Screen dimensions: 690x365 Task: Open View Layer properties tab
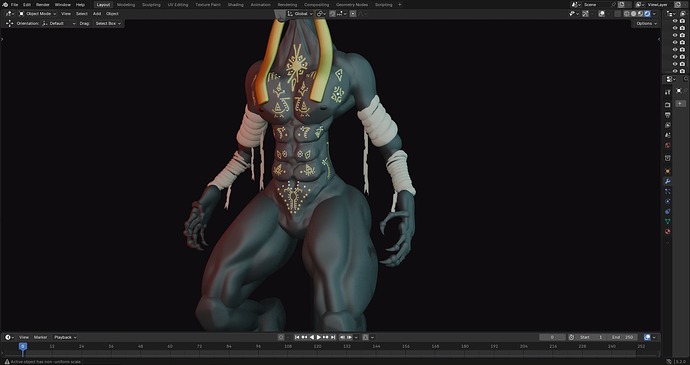[668, 125]
